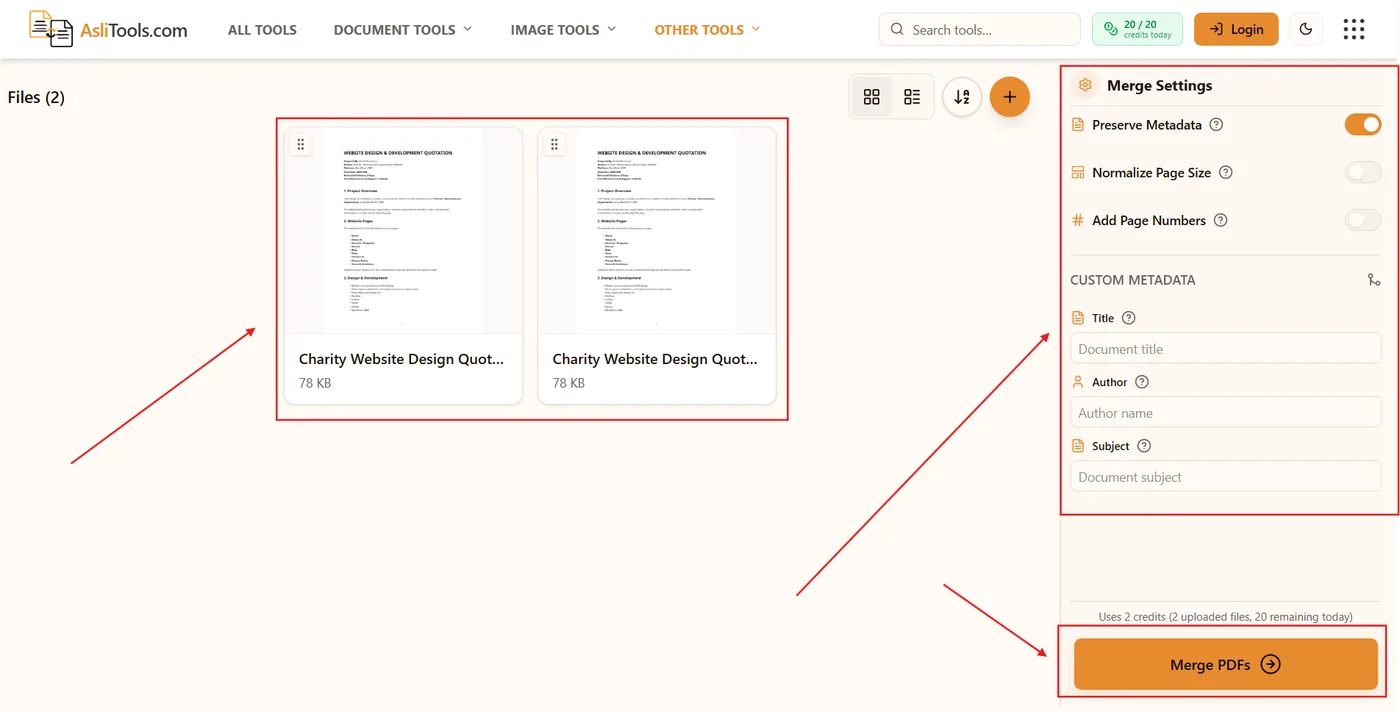Sort files alphabetically with A-Z icon

[x=962, y=97]
